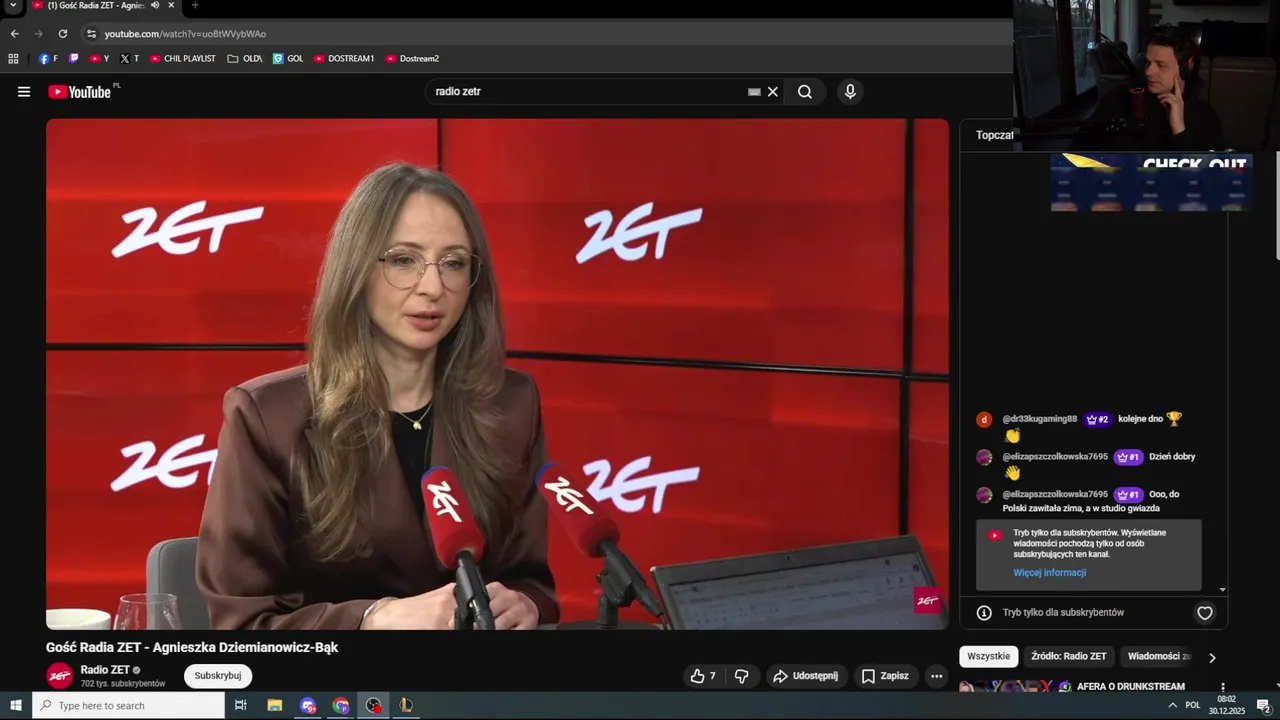Open the X bookmark labeled T
The height and width of the screenshot is (720, 1280).
point(129,59)
